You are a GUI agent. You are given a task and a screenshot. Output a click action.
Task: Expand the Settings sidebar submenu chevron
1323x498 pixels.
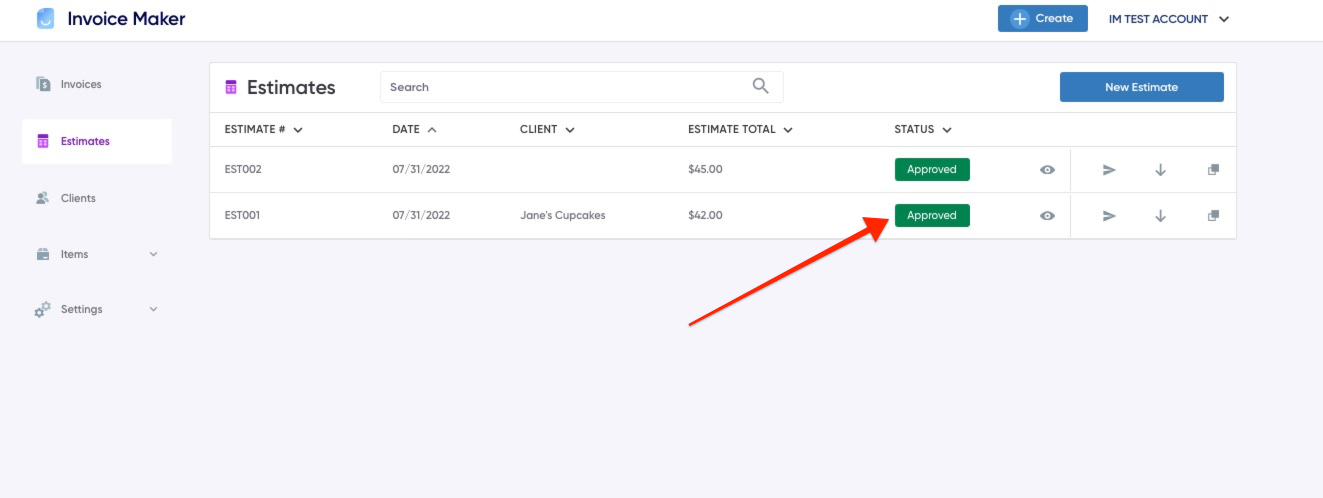[x=153, y=309]
